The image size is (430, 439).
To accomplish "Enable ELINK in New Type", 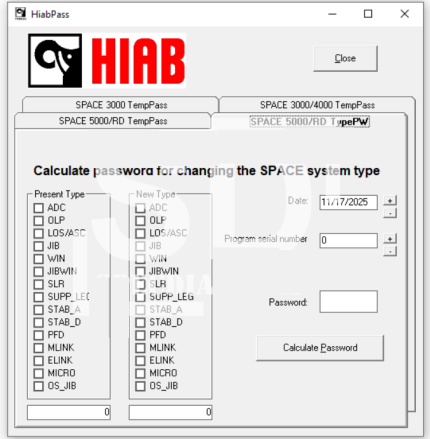I will point(140,360).
